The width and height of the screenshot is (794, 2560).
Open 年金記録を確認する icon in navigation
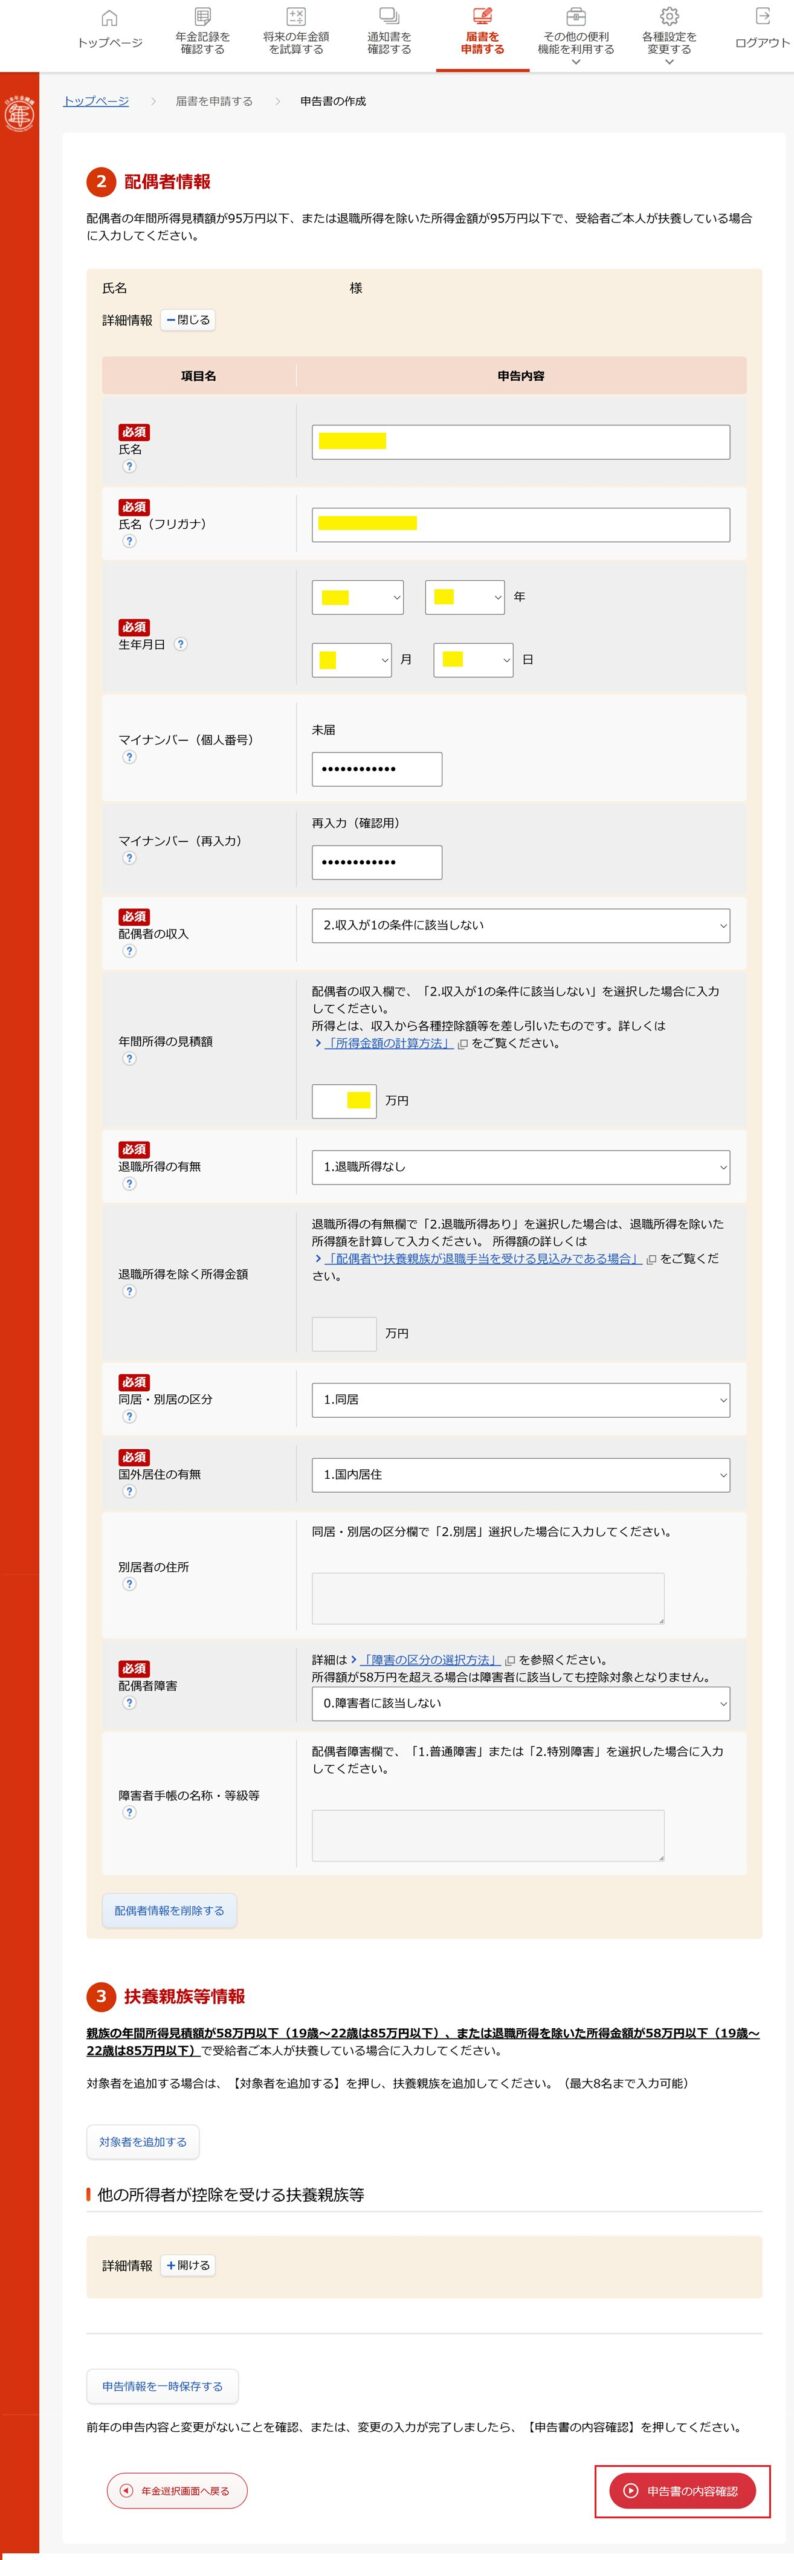pos(203,18)
